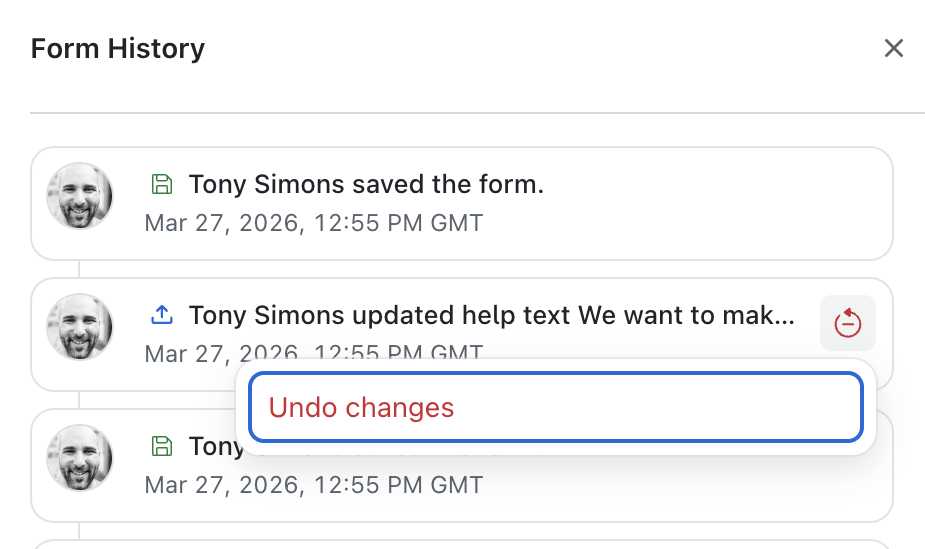The height and width of the screenshot is (549, 925).
Task: Click the partially visible card at the bottom
Action: pos(461,544)
